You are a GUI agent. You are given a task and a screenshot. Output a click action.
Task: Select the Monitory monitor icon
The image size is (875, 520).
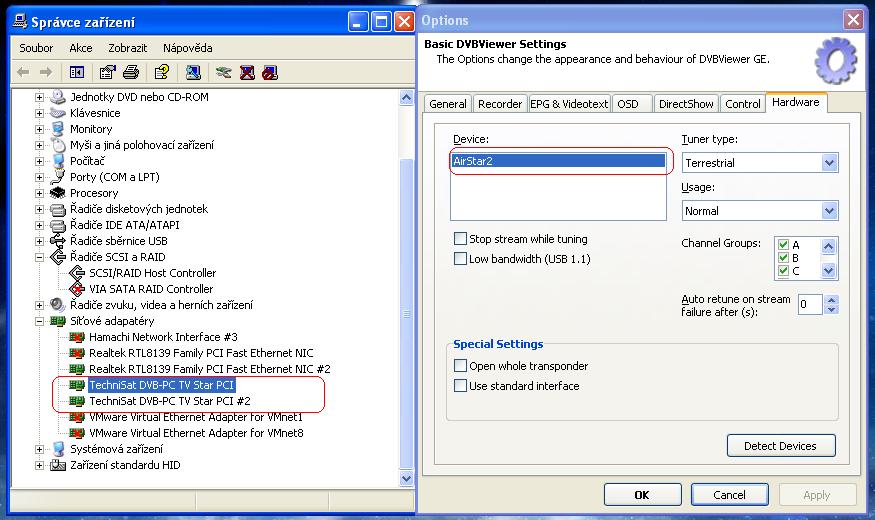(57, 129)
